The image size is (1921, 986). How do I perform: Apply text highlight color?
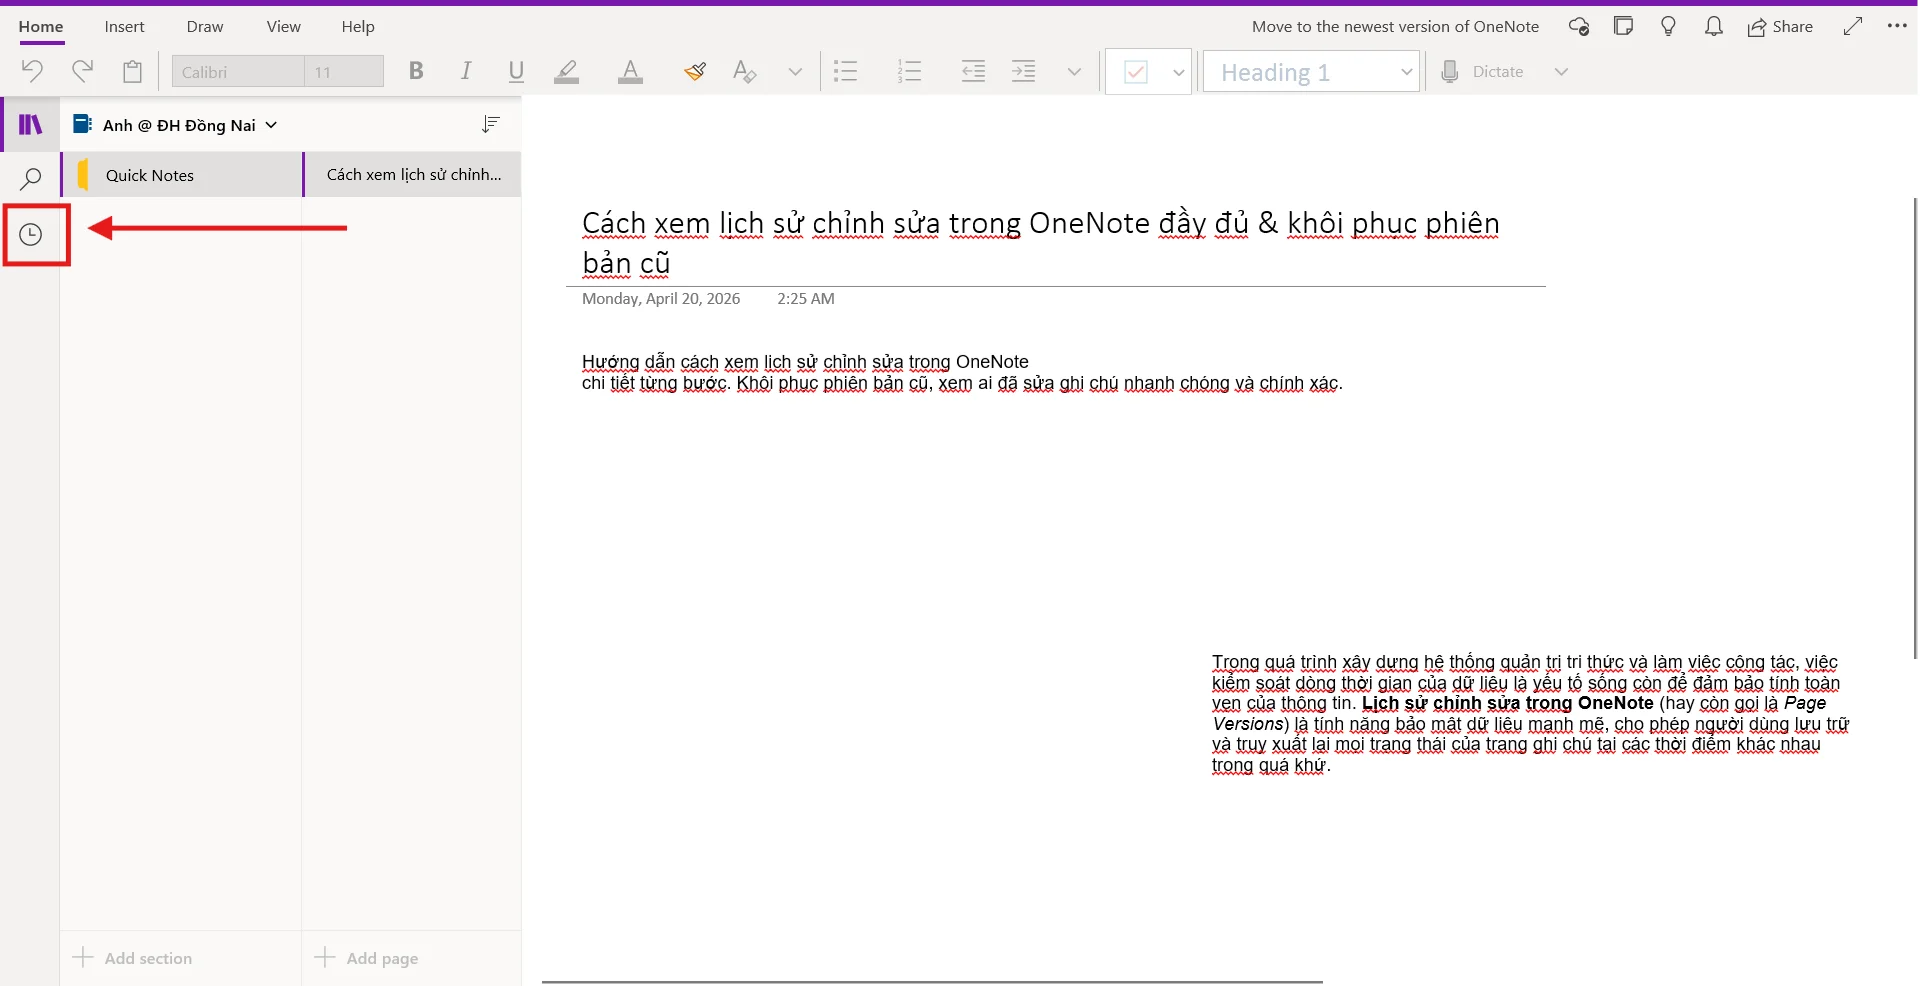pos(567,71)
